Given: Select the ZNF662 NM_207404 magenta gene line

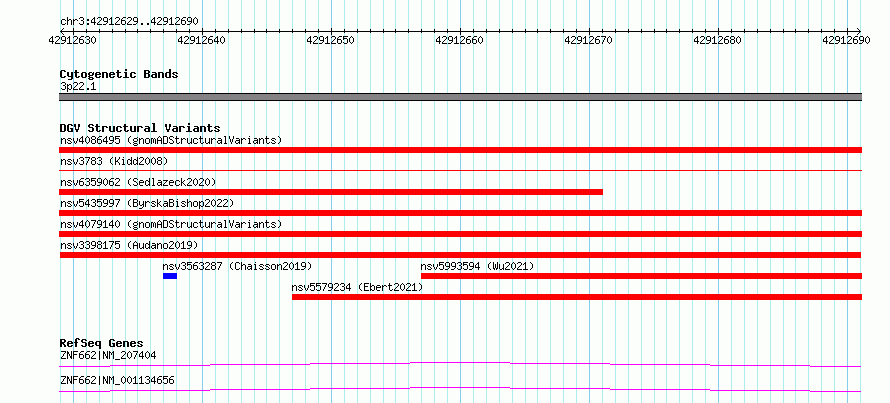Looking at the screenshot, I should [x=460, y=364].
